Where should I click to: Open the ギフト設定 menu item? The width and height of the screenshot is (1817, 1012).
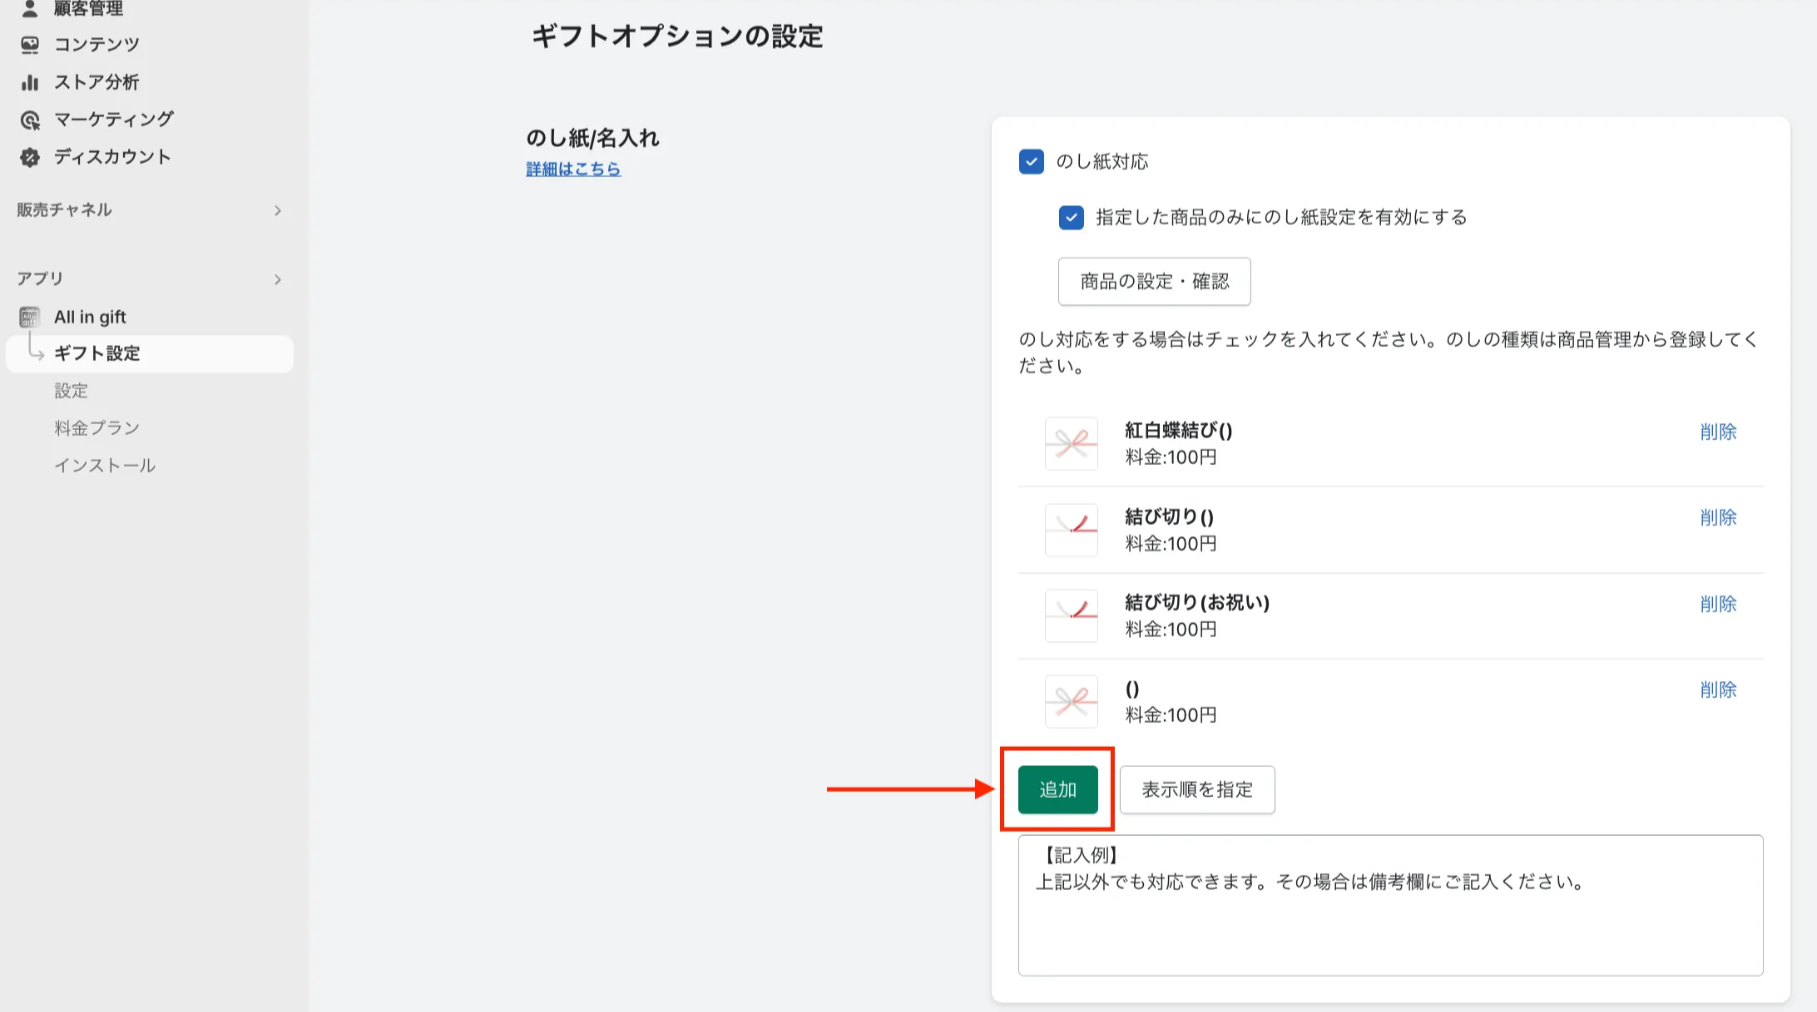point(97,353)
